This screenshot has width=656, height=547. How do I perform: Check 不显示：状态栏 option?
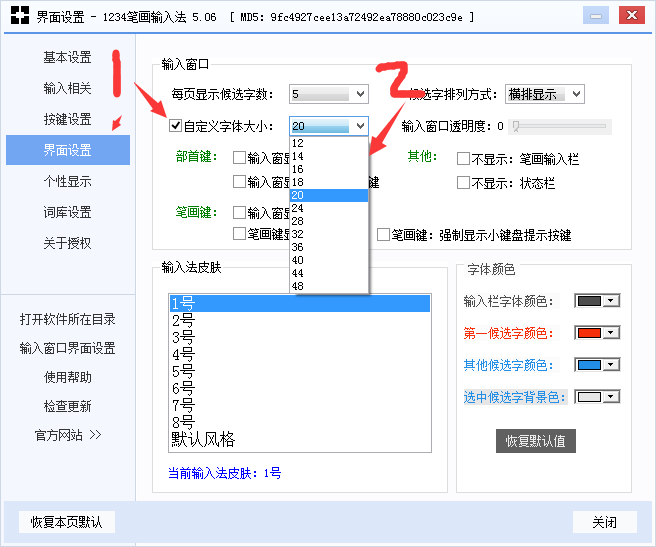click(463, 183)
